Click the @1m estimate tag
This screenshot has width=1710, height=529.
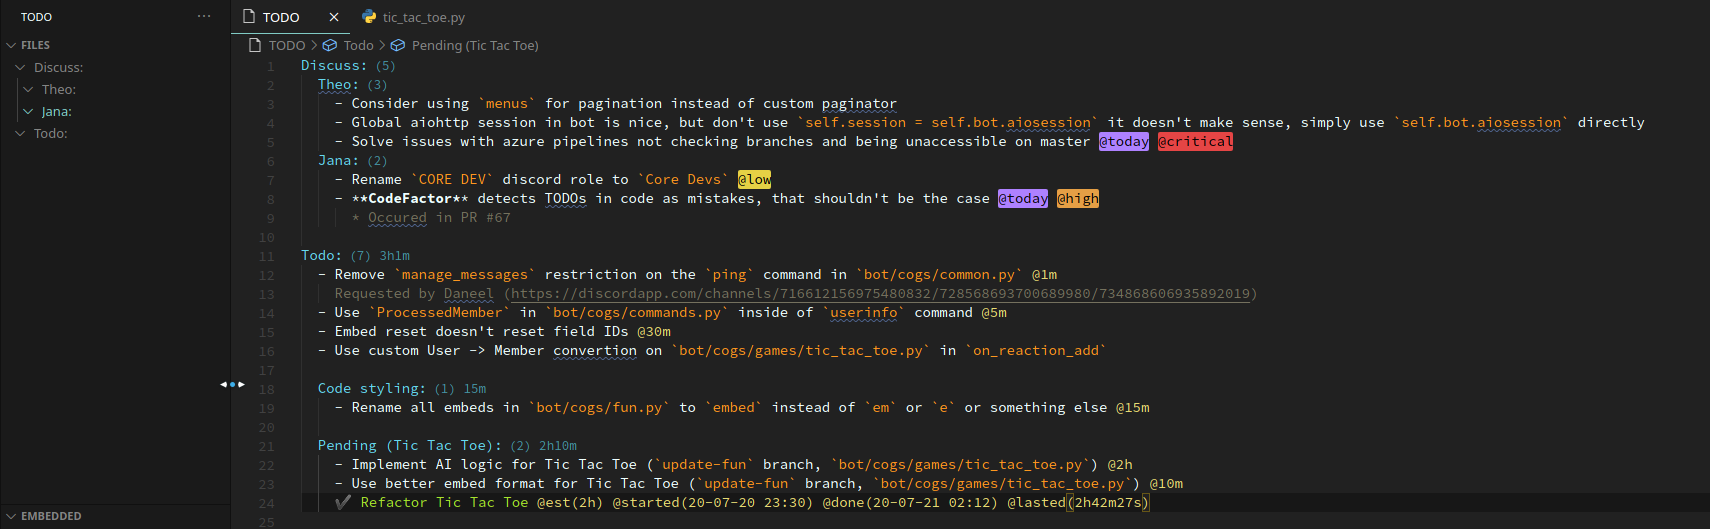point(1045,275)
